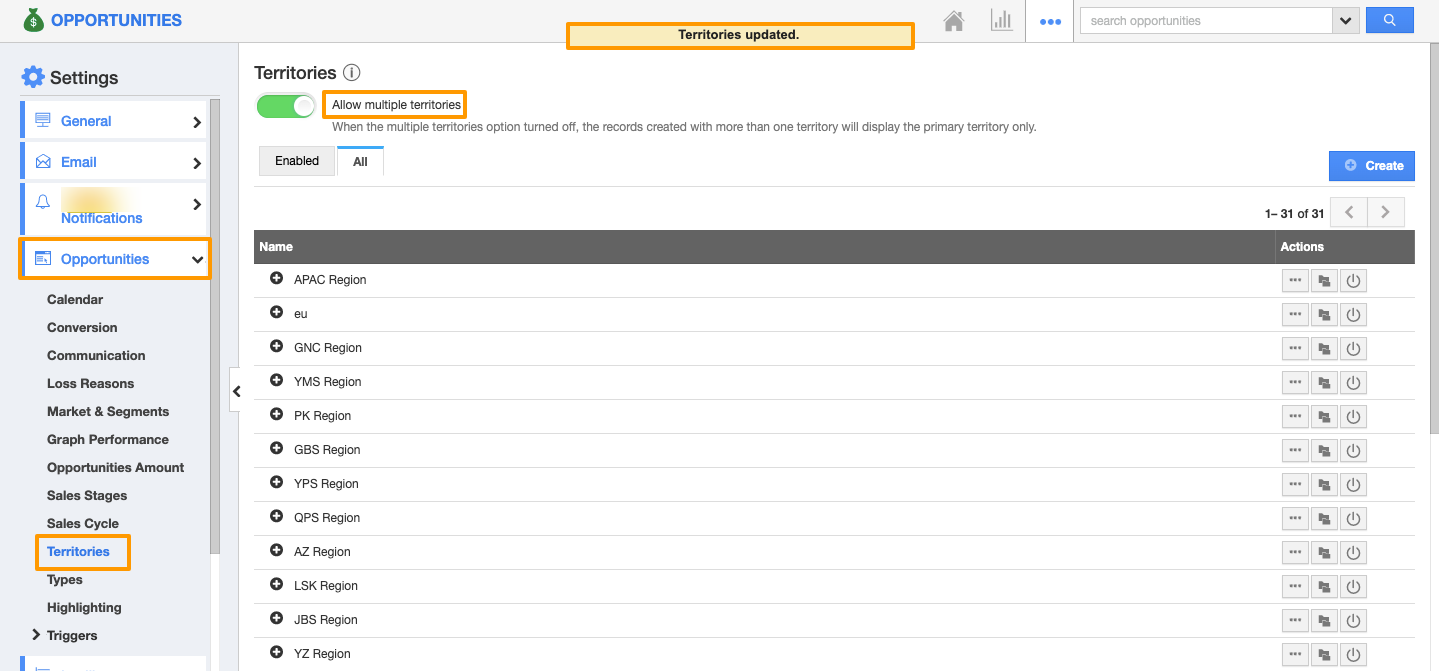Open the search opportunities dropdown arrow

pyautogui.click(x=1345, y=21)
